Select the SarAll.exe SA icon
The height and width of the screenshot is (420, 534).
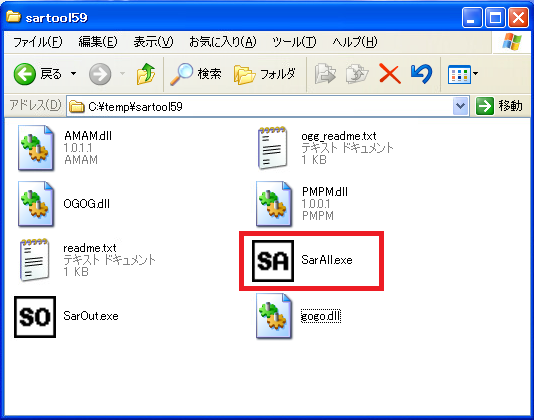point(273,261)
